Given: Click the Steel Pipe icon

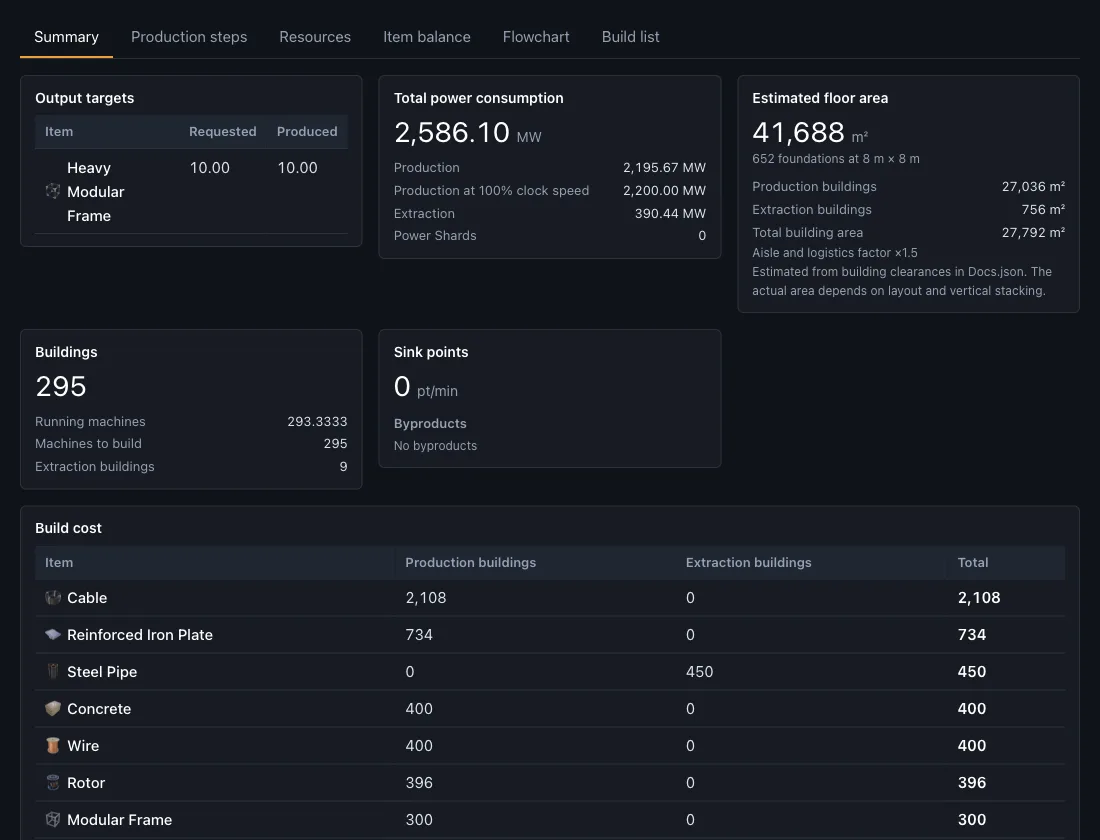Looking at the screenshot, I should click(x=53, y=672).
